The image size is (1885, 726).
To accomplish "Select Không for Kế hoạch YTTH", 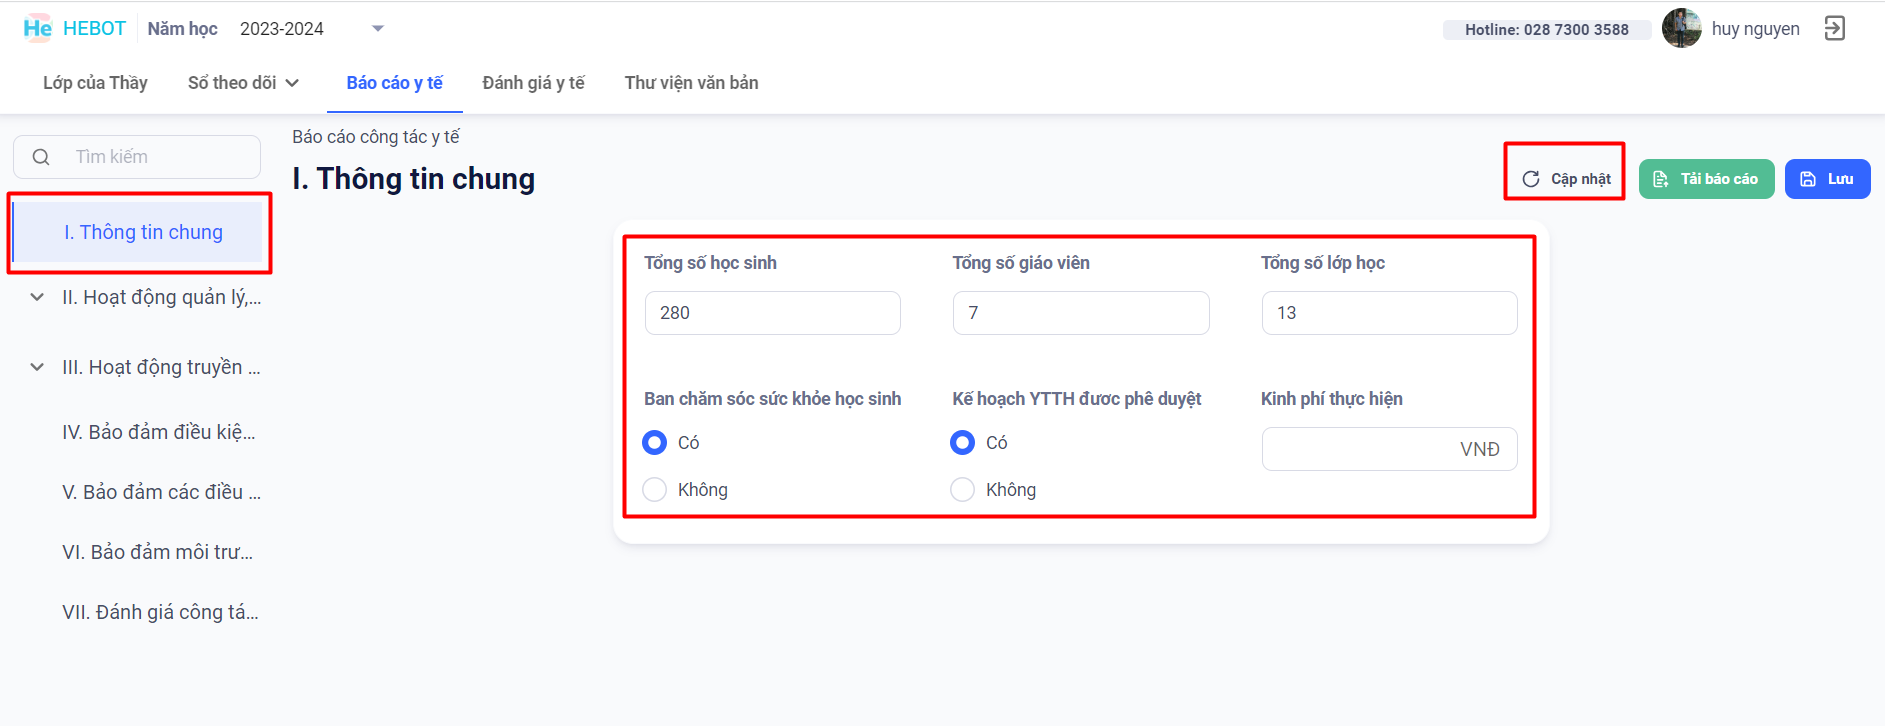I will pyautogui.click(x=962, y=489).
